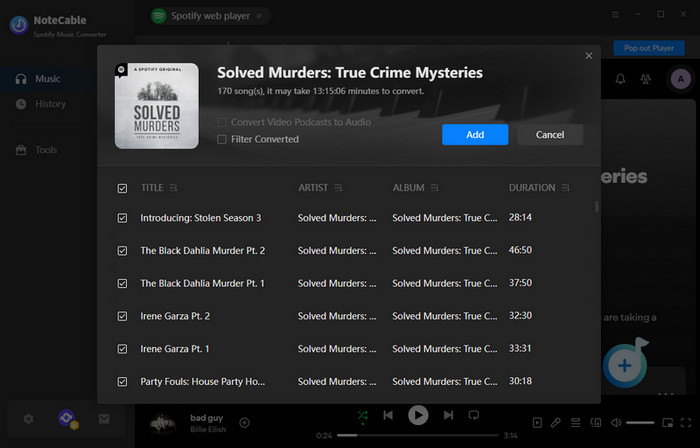Viewport: 700px width, 448px height.
Task: Click the purple update badge icon
Action: click(67, 419)
